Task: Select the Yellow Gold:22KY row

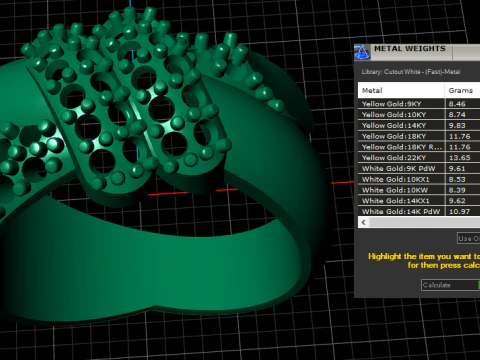Action: pos(419,158)
